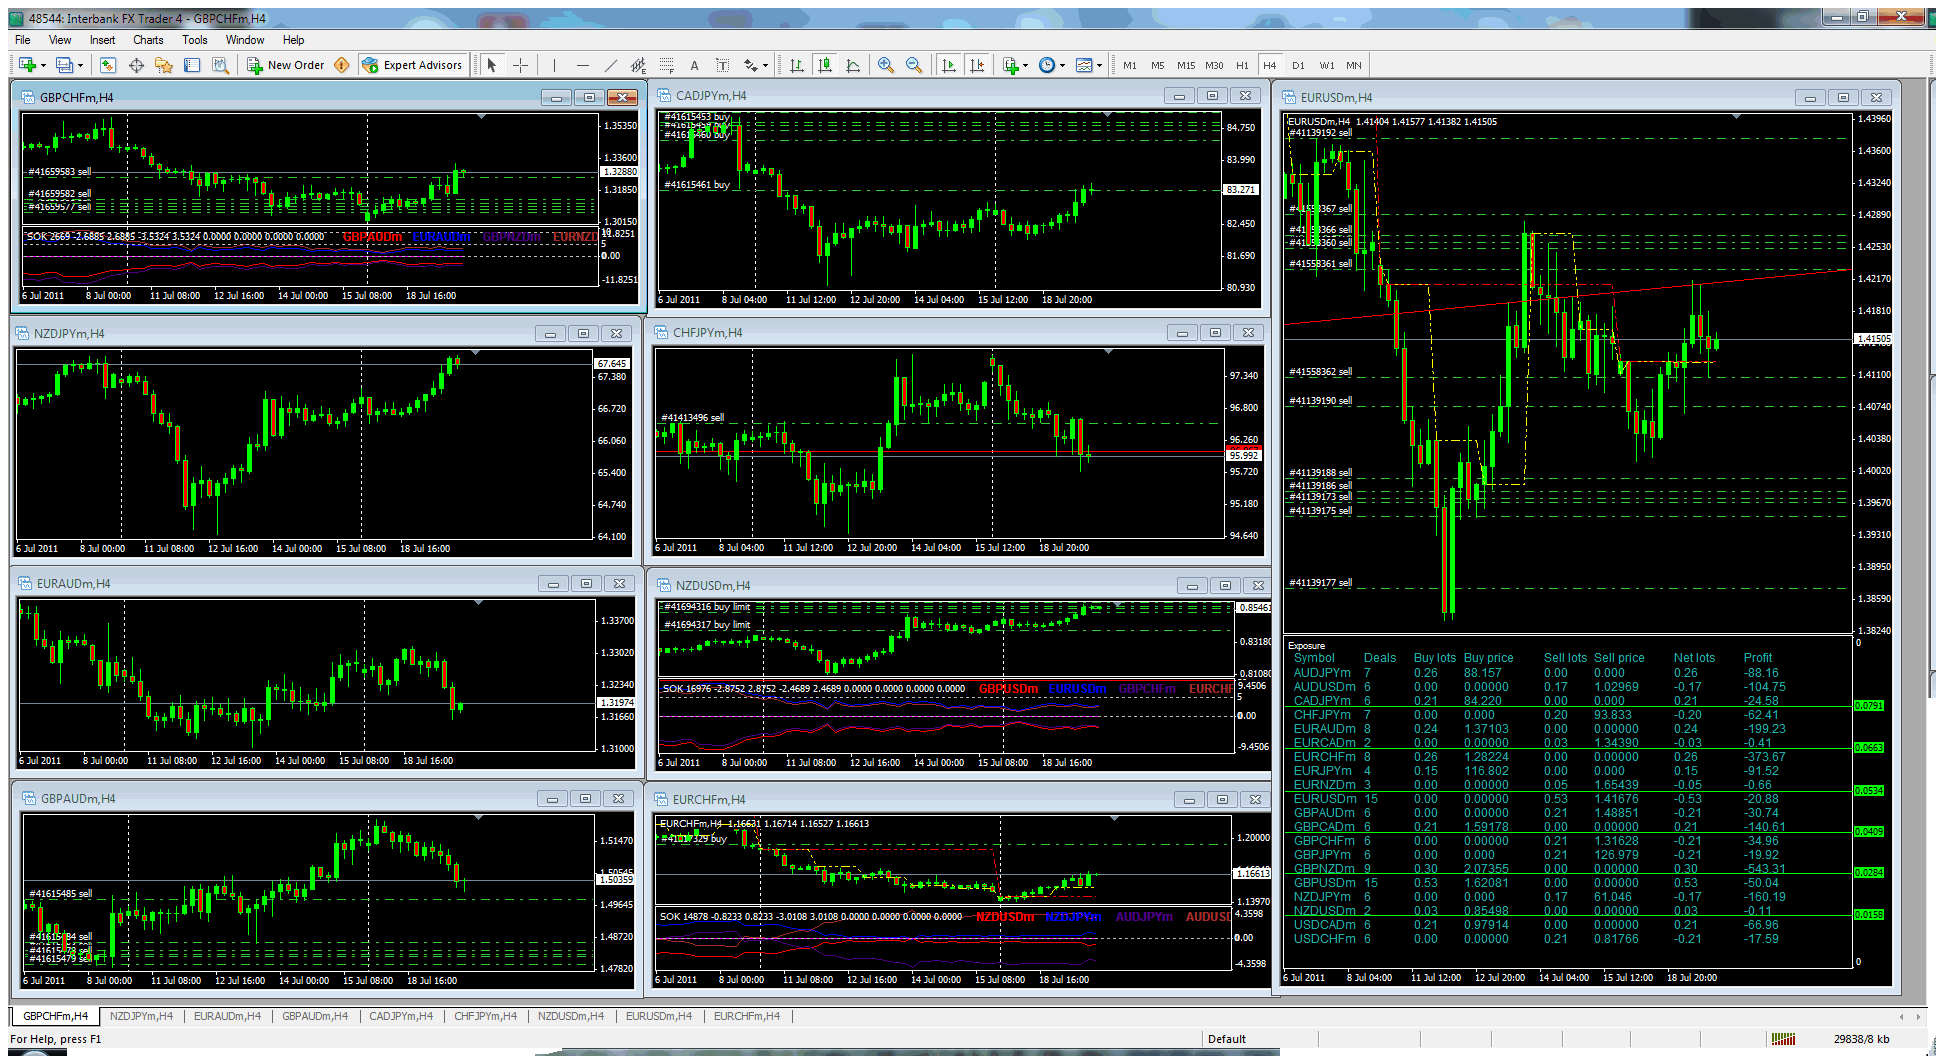Toggle Expert Advisors on or off
Viewport: 1936px width, 1056px height.
click(412, 65)
